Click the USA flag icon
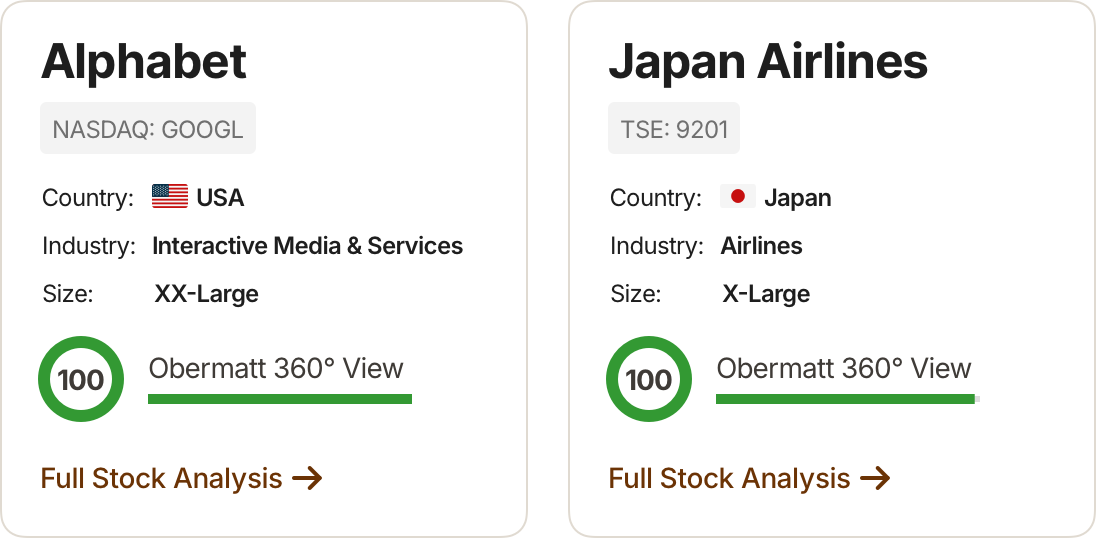Viewport: 1096px width, 538px height. click(x=170, y=196)
